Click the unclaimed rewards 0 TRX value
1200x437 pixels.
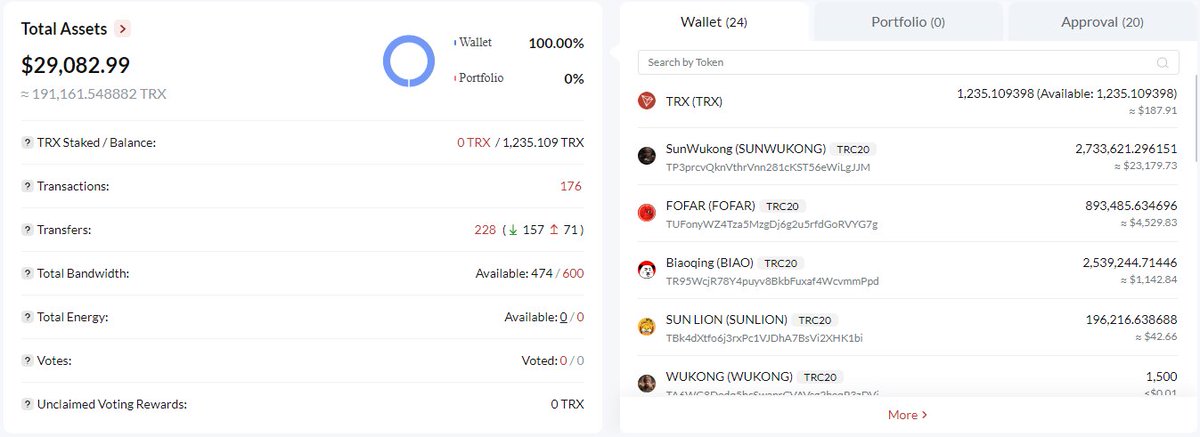567,404
